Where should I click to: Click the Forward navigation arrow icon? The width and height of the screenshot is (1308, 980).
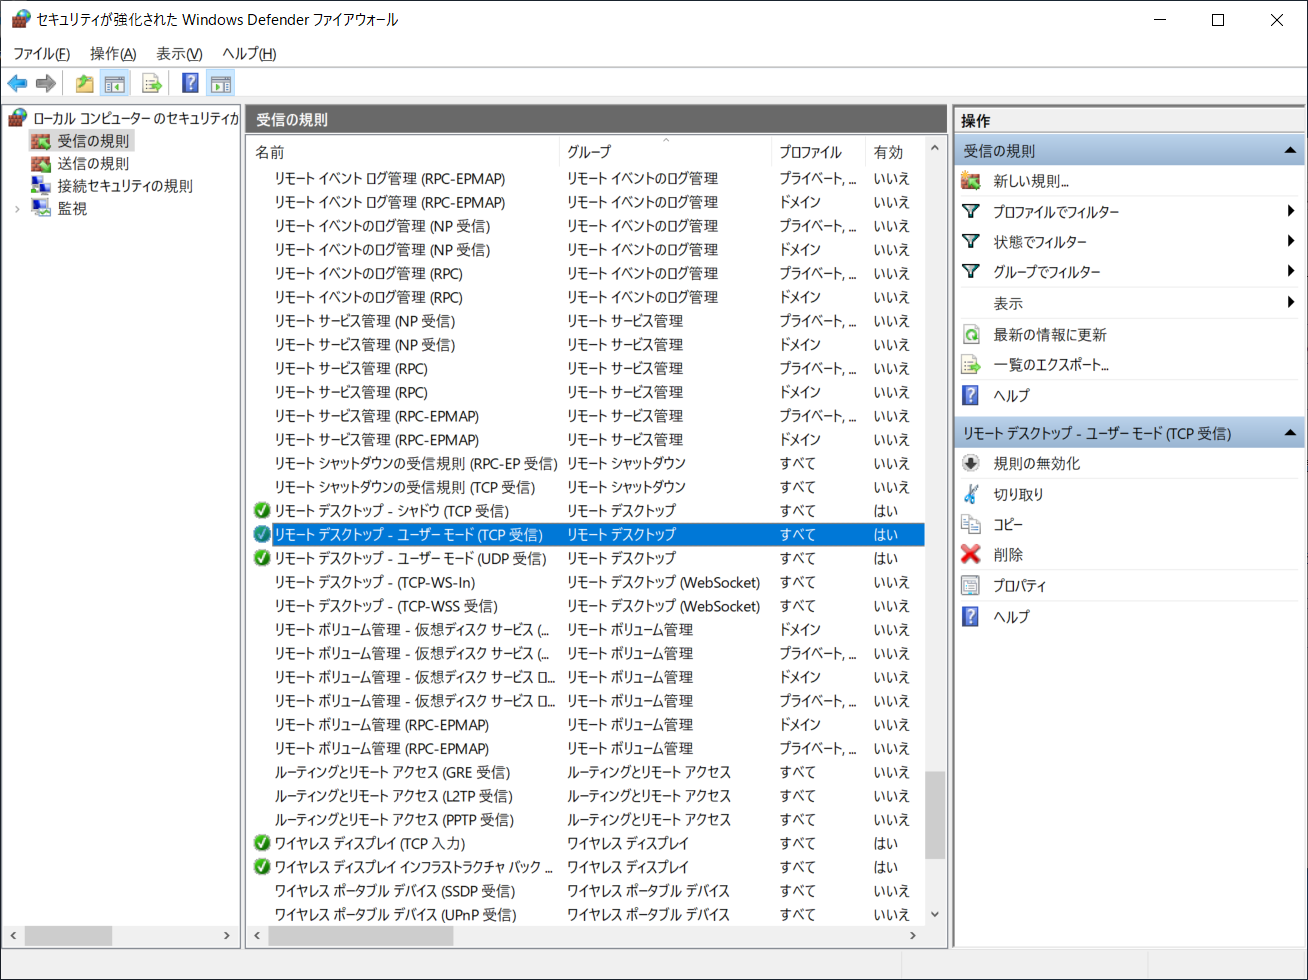click(x=45, y=82)
